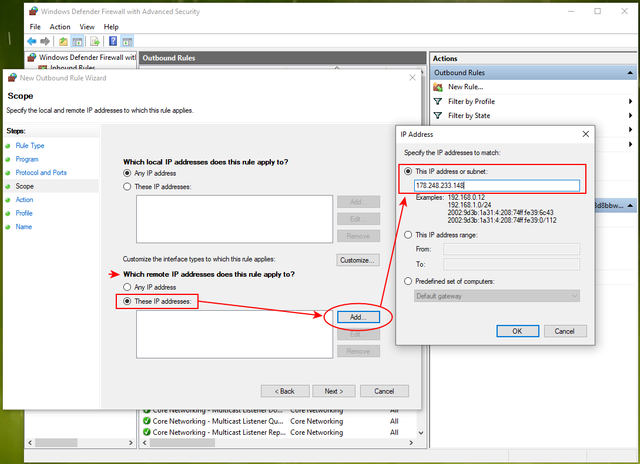Select 'Any IP address' for remote addresses
This screenshot has height=464, width=640.
pyautogui.click(x=127, y=287)
